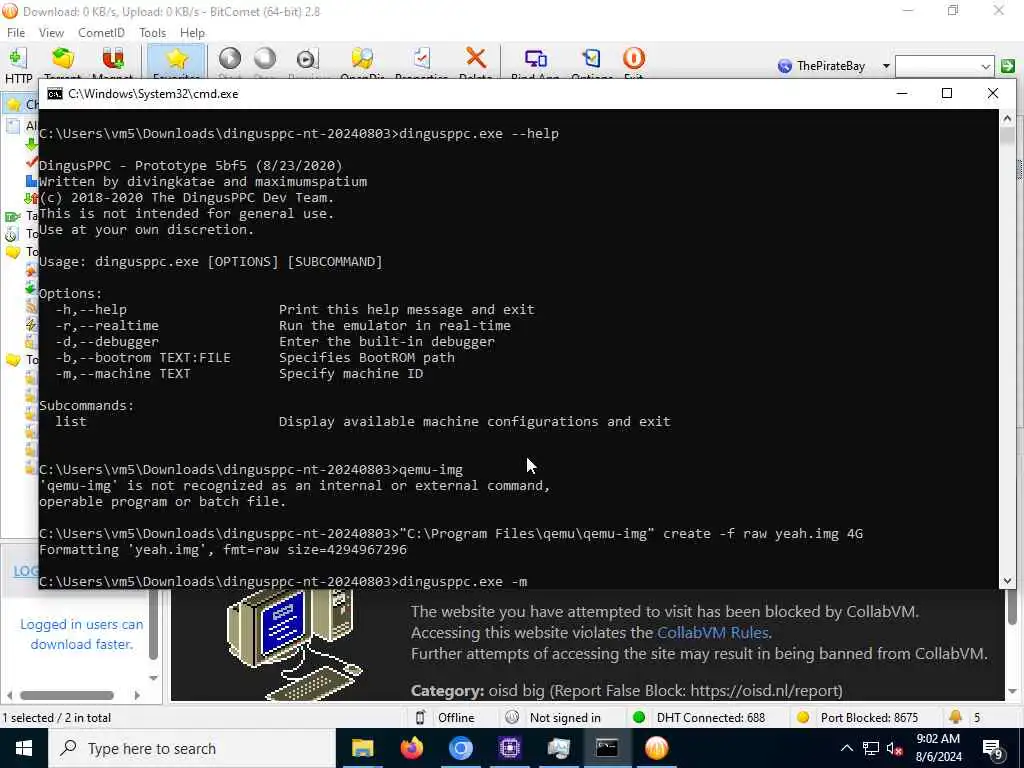Open the CometID menu
1024x768 pixels.
point(101,33)
